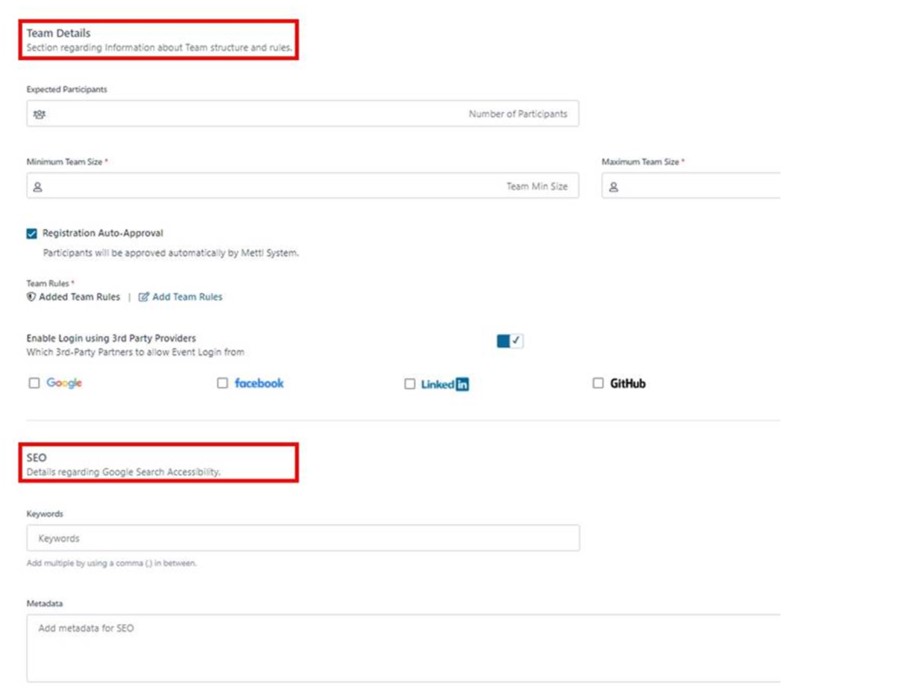Click the Google logo
This screenshot has height=692, width=909.
pyautogui.click(x=64, y=383)
